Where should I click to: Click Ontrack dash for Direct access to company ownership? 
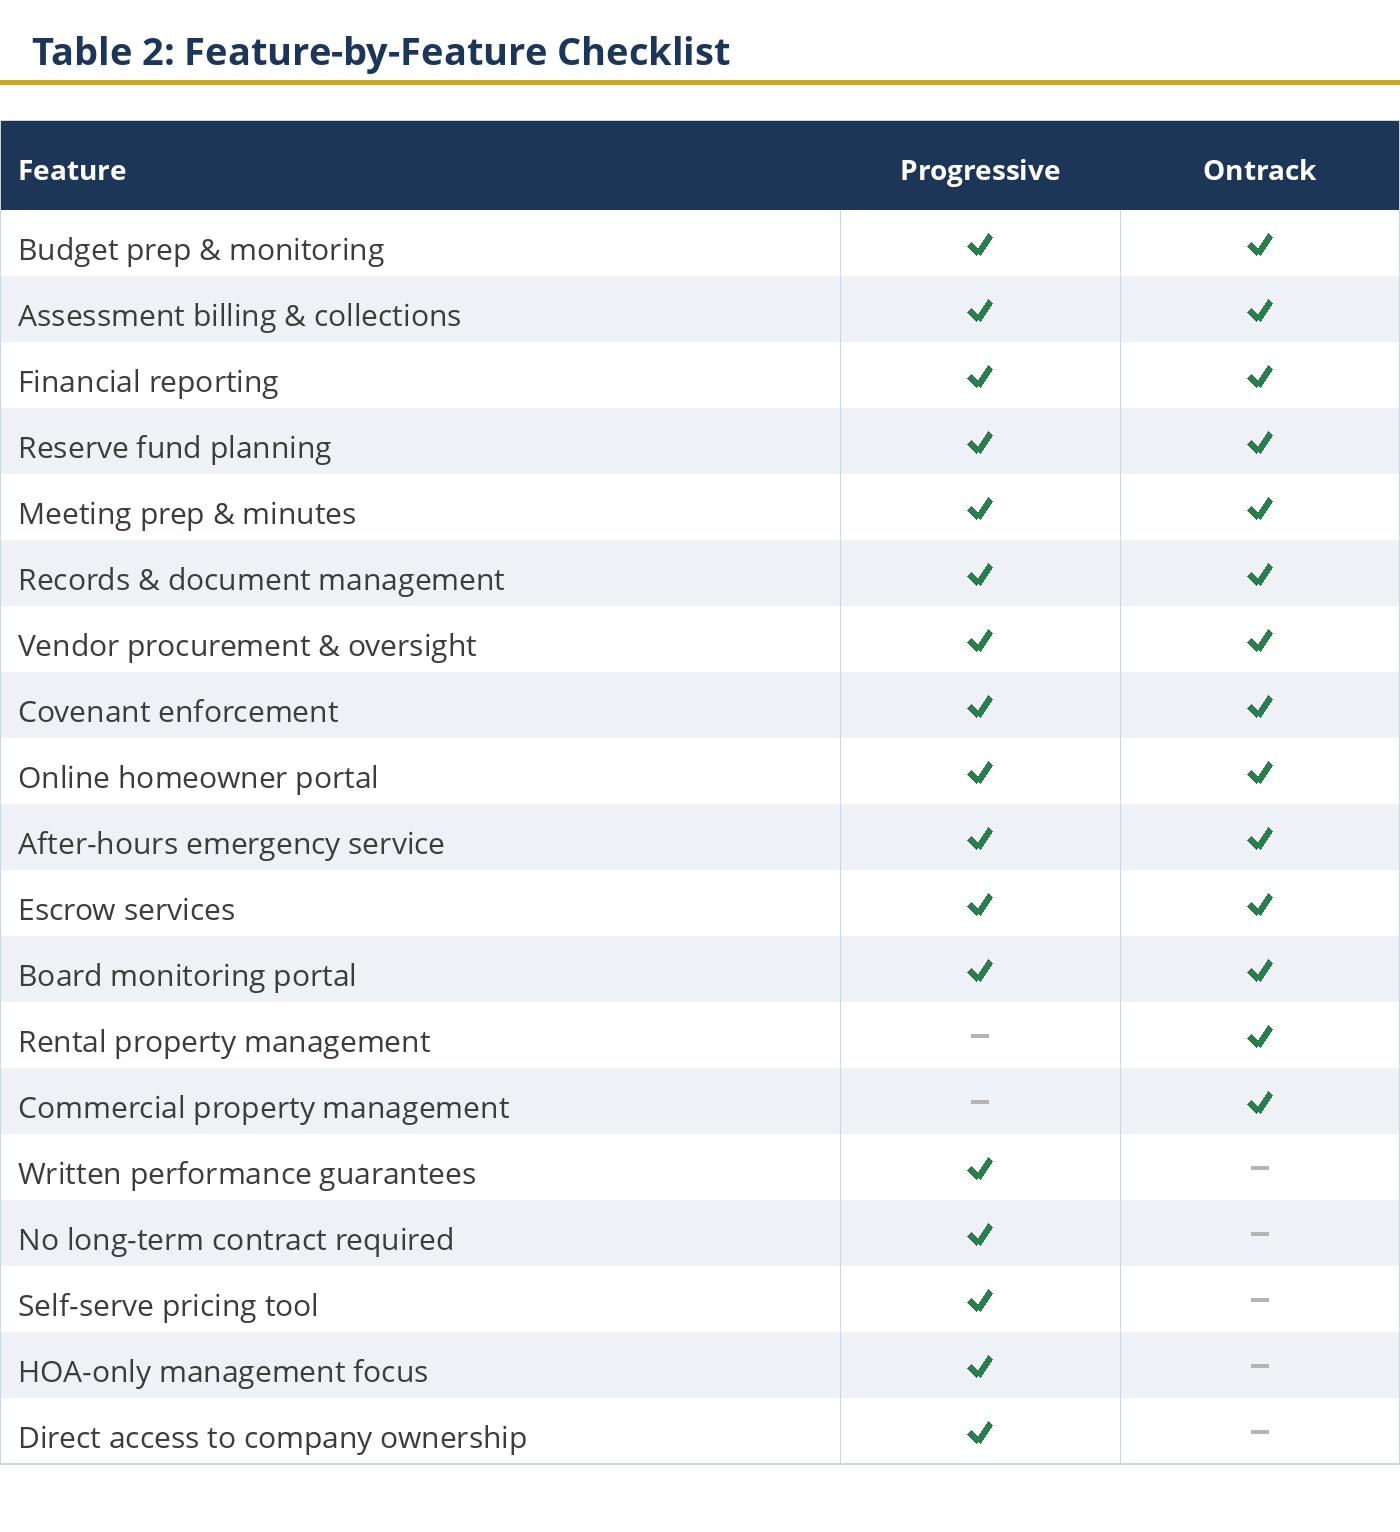pos(1260,1432)
